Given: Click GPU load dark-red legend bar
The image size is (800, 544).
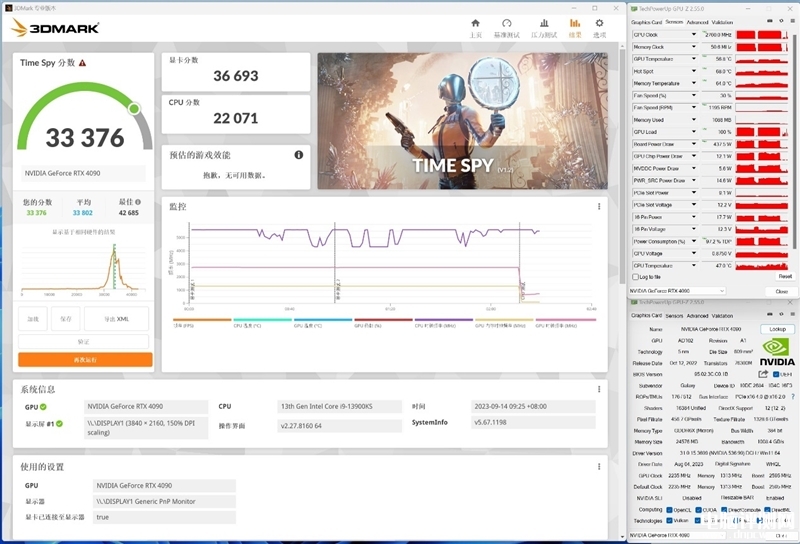Looking at the screenshot, I should tap(383, 320).
